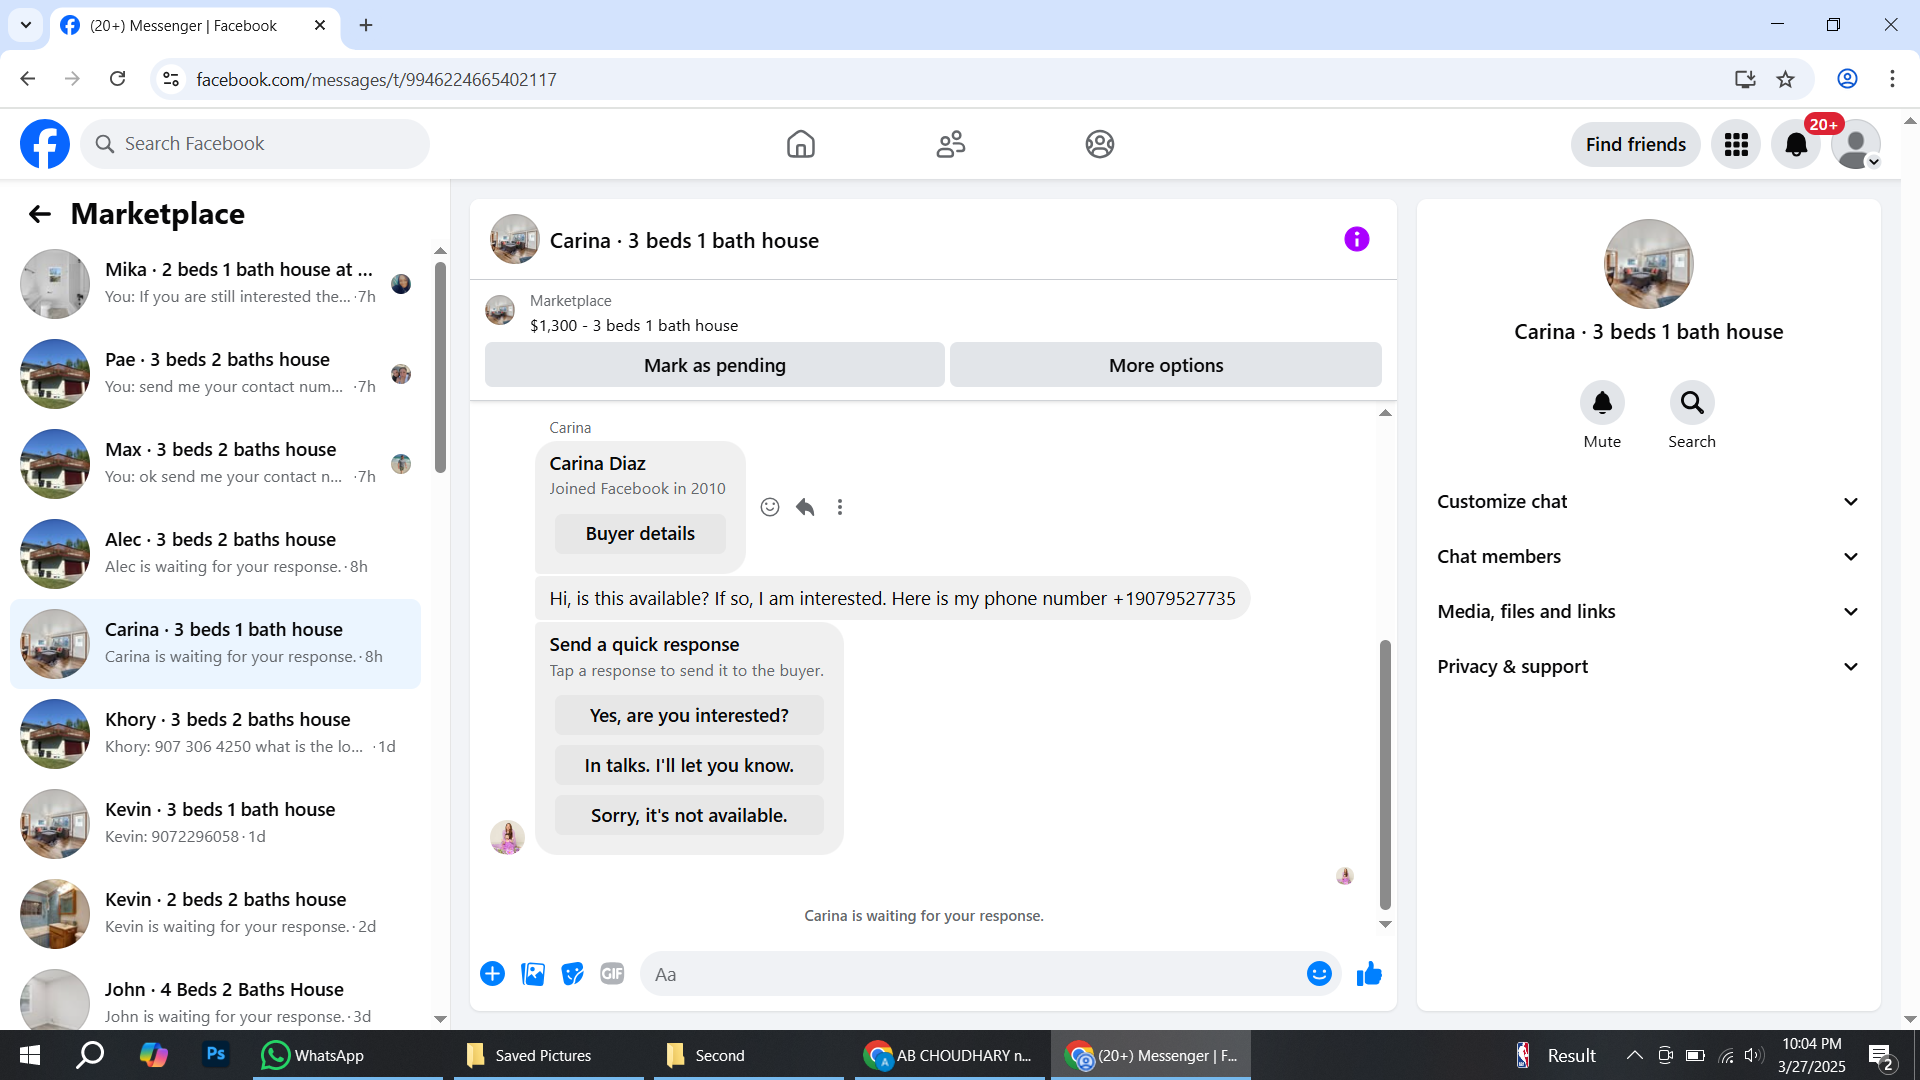This screenshot has width=1920, height=1080.
Task: Open the Home feed icon
Action: pos(801,144)
